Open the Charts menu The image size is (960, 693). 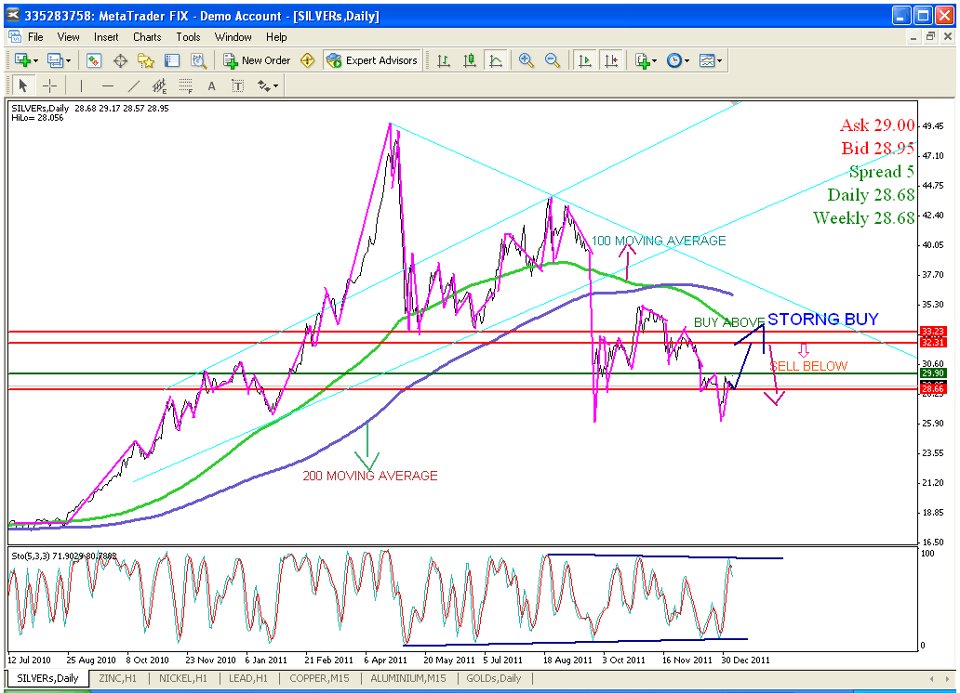[147, 37]
